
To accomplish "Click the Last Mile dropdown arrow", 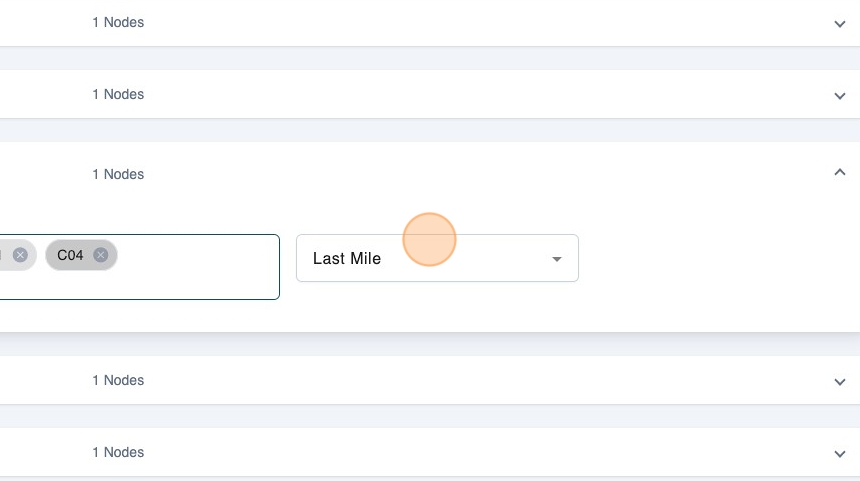I will click(x=557, y=259).
